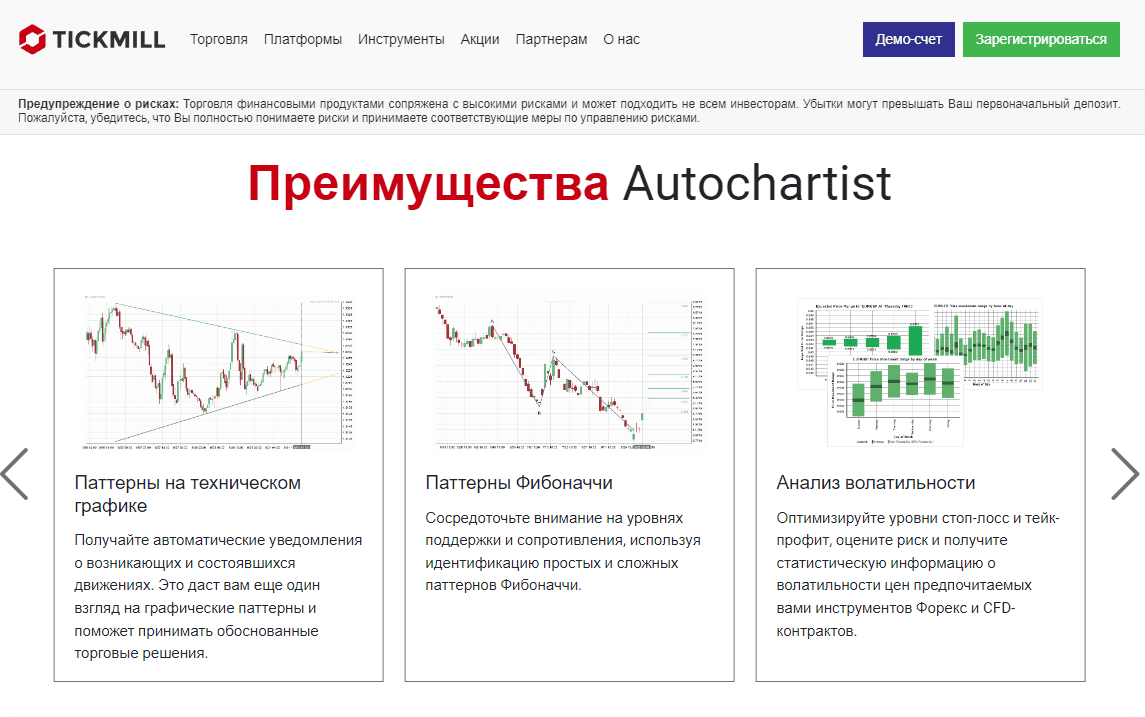This screenshot has height=717, width=1145.
Task: Click the Преимущества Autochartist title
Action: (570, 183)
